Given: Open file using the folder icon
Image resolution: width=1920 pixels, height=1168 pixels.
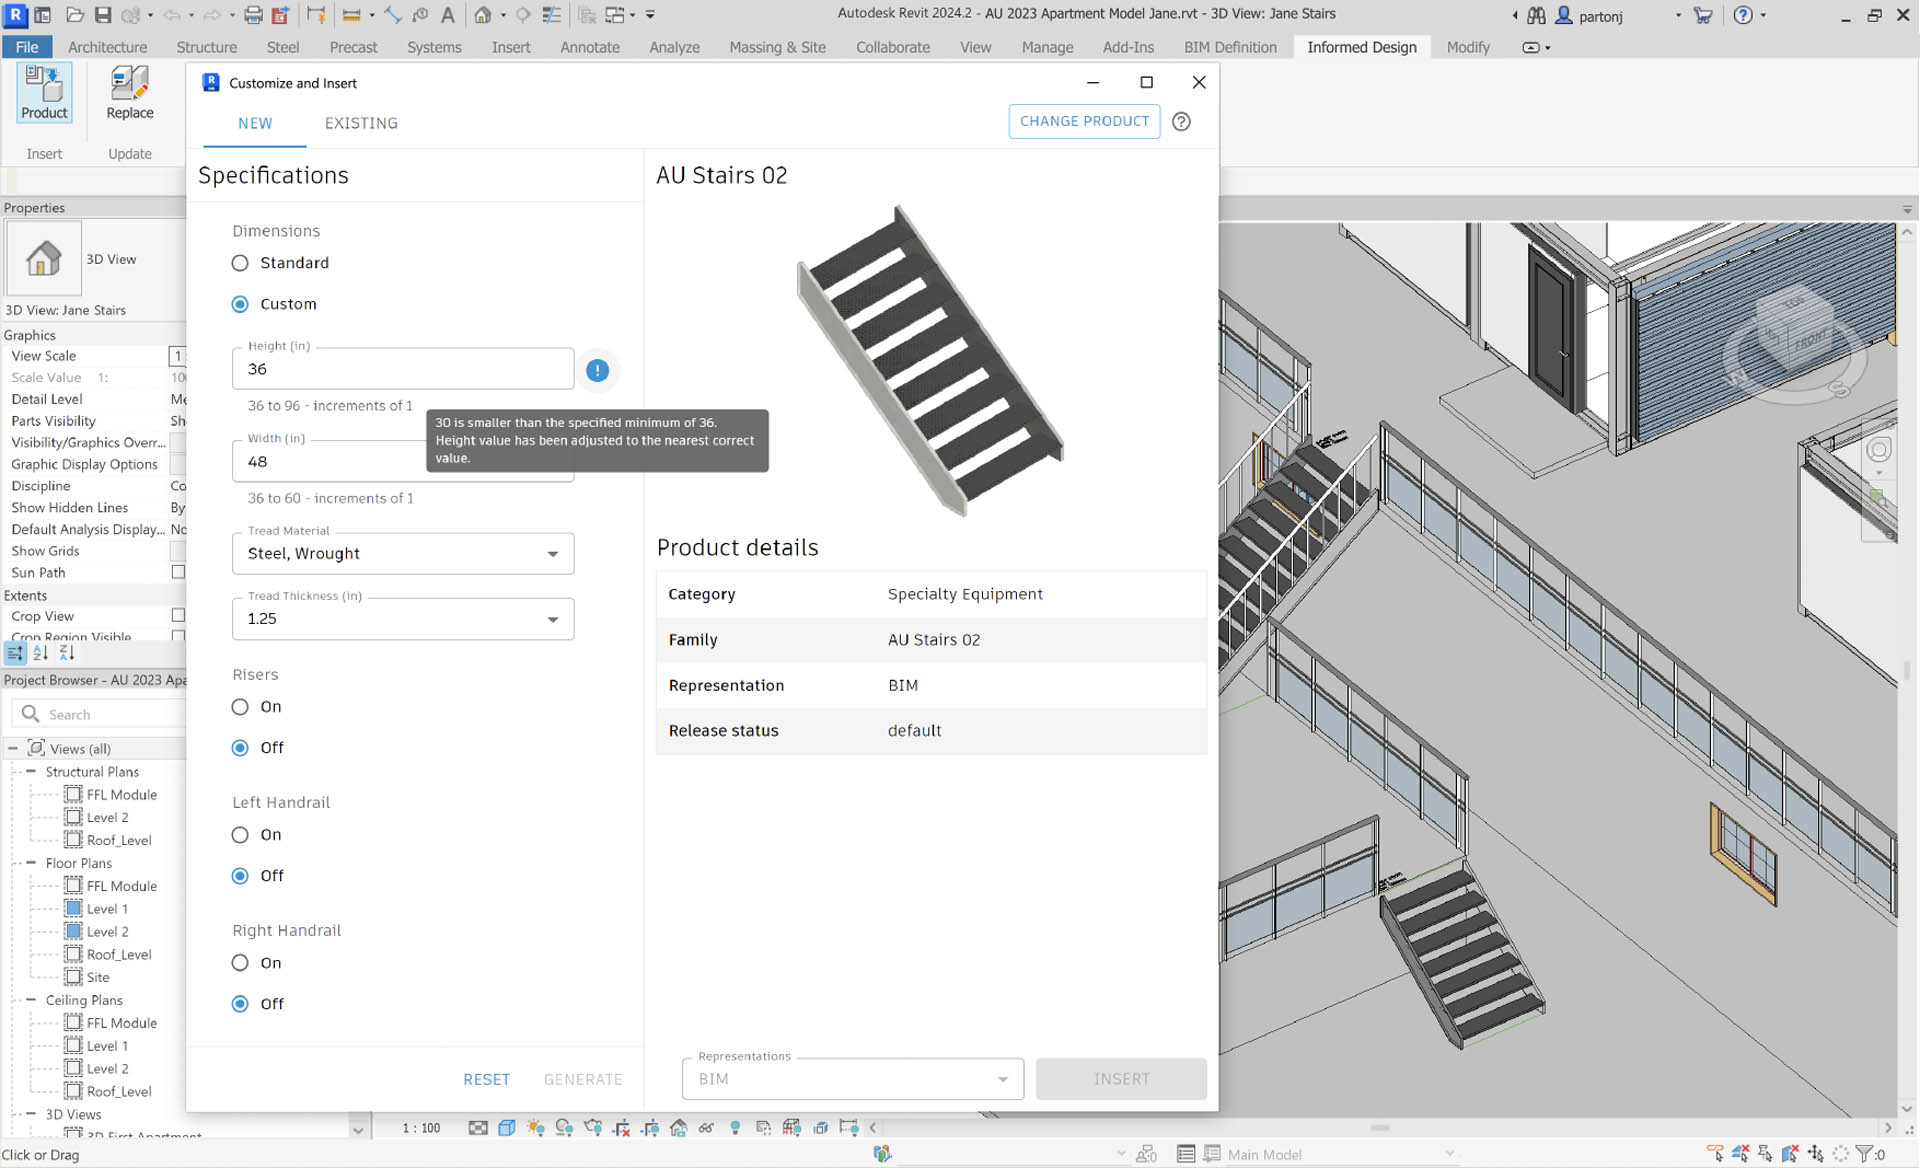Looking at the screenshot, I should 75,15.
